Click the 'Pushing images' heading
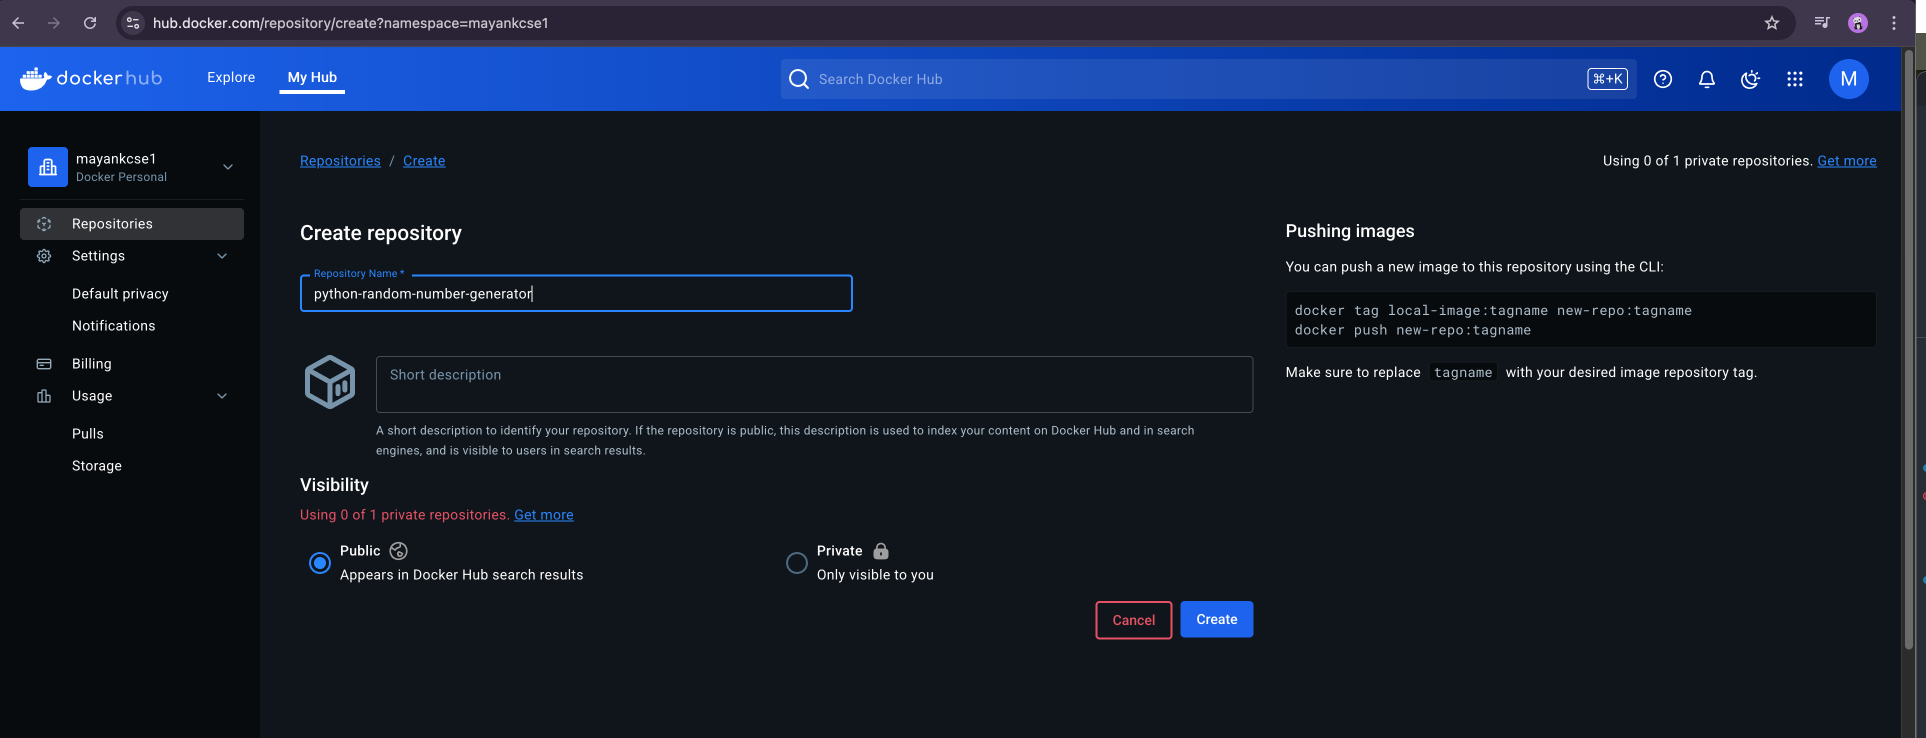The width and height of the screenshot is (1926, 738). [1350, 231]
